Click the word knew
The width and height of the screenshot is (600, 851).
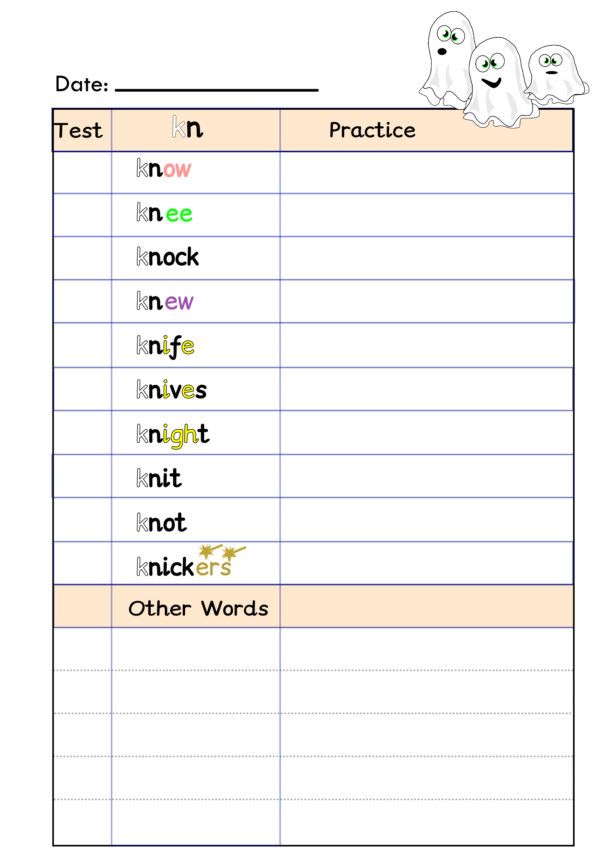pyautogui.click(x=164, y=300)
